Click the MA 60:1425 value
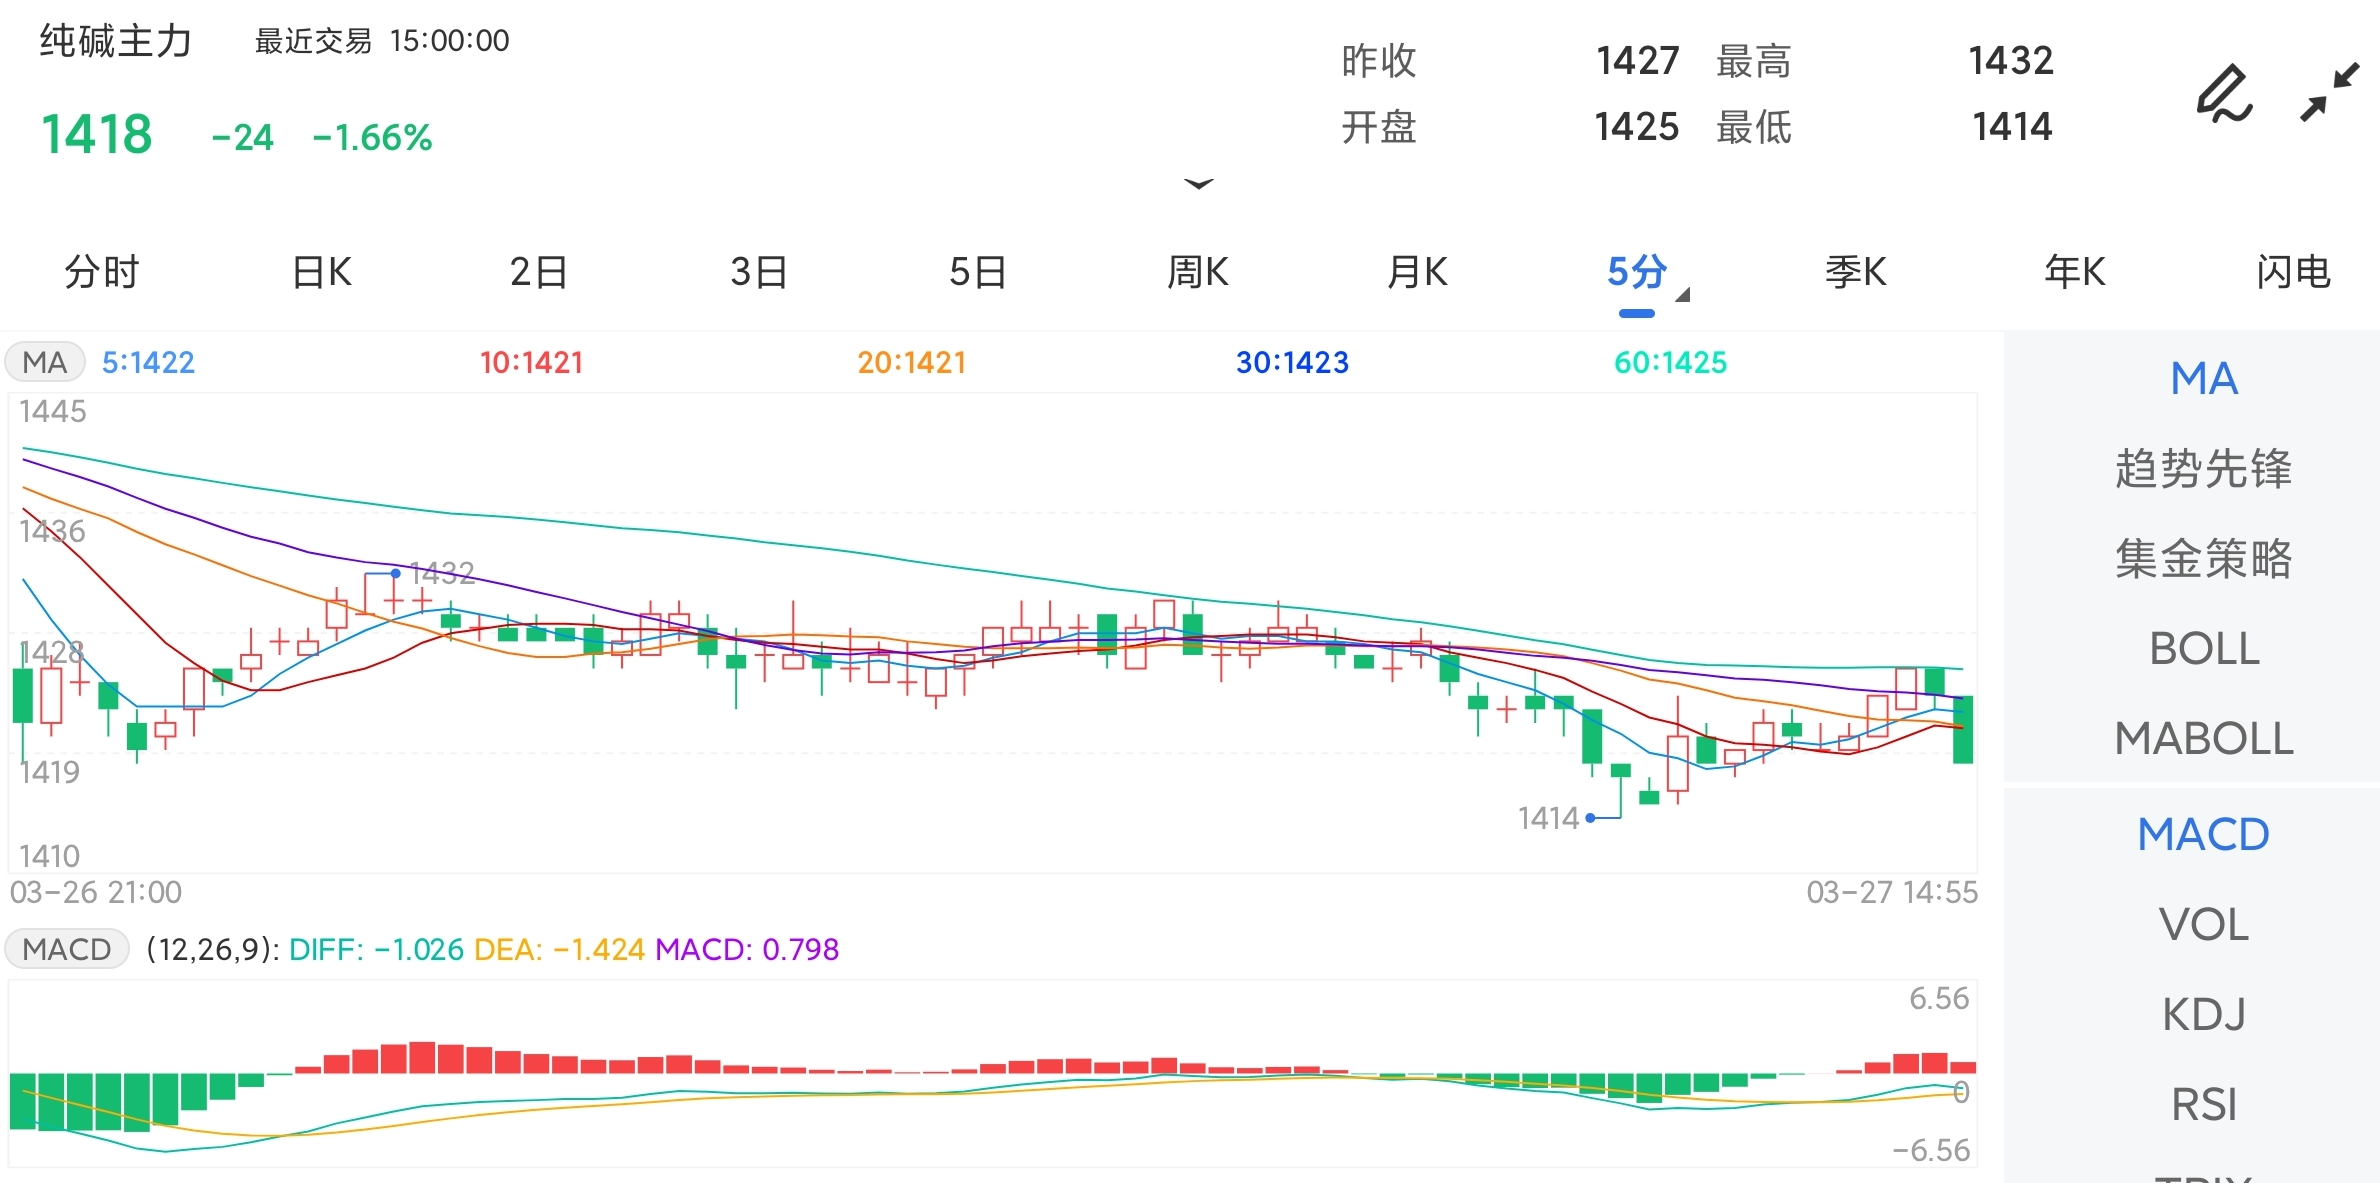2380x1183 pixels. click(1670, 362)
